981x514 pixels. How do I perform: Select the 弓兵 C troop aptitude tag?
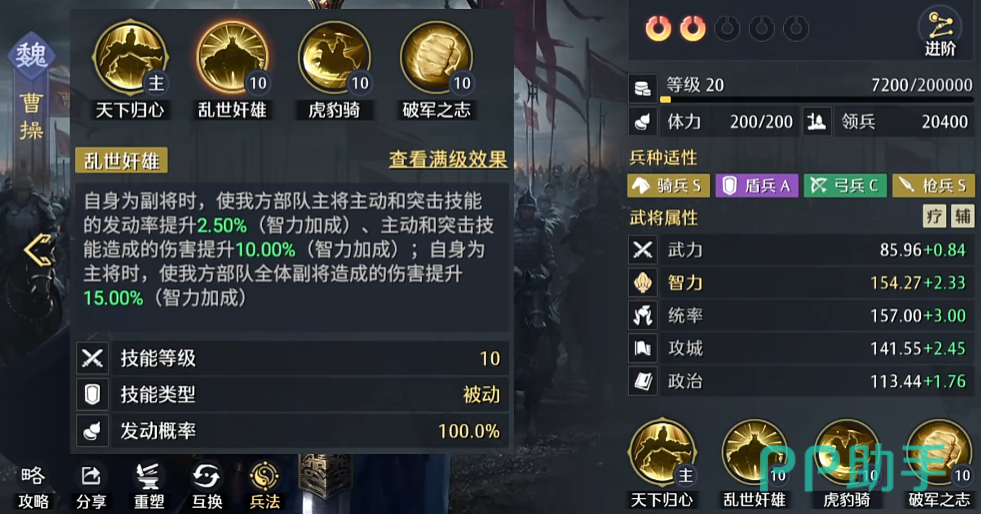point(845,186)
